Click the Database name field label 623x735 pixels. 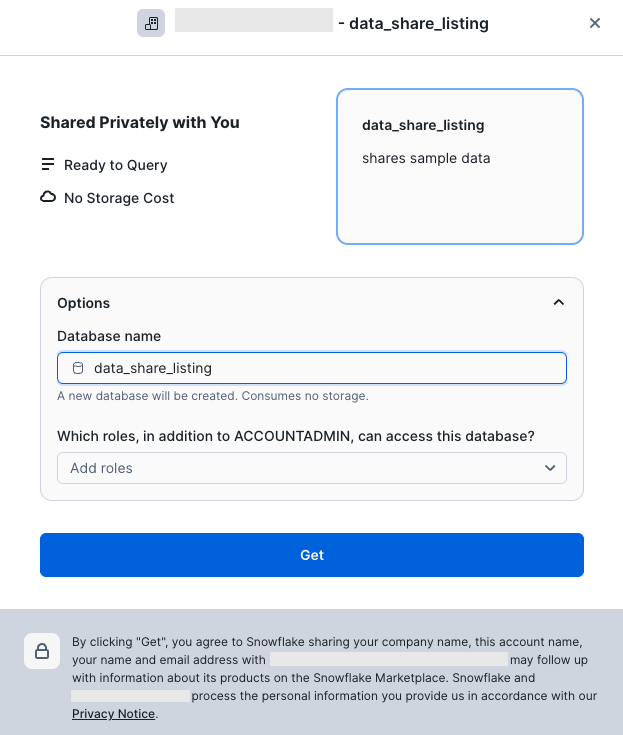[x=109, y=336]
